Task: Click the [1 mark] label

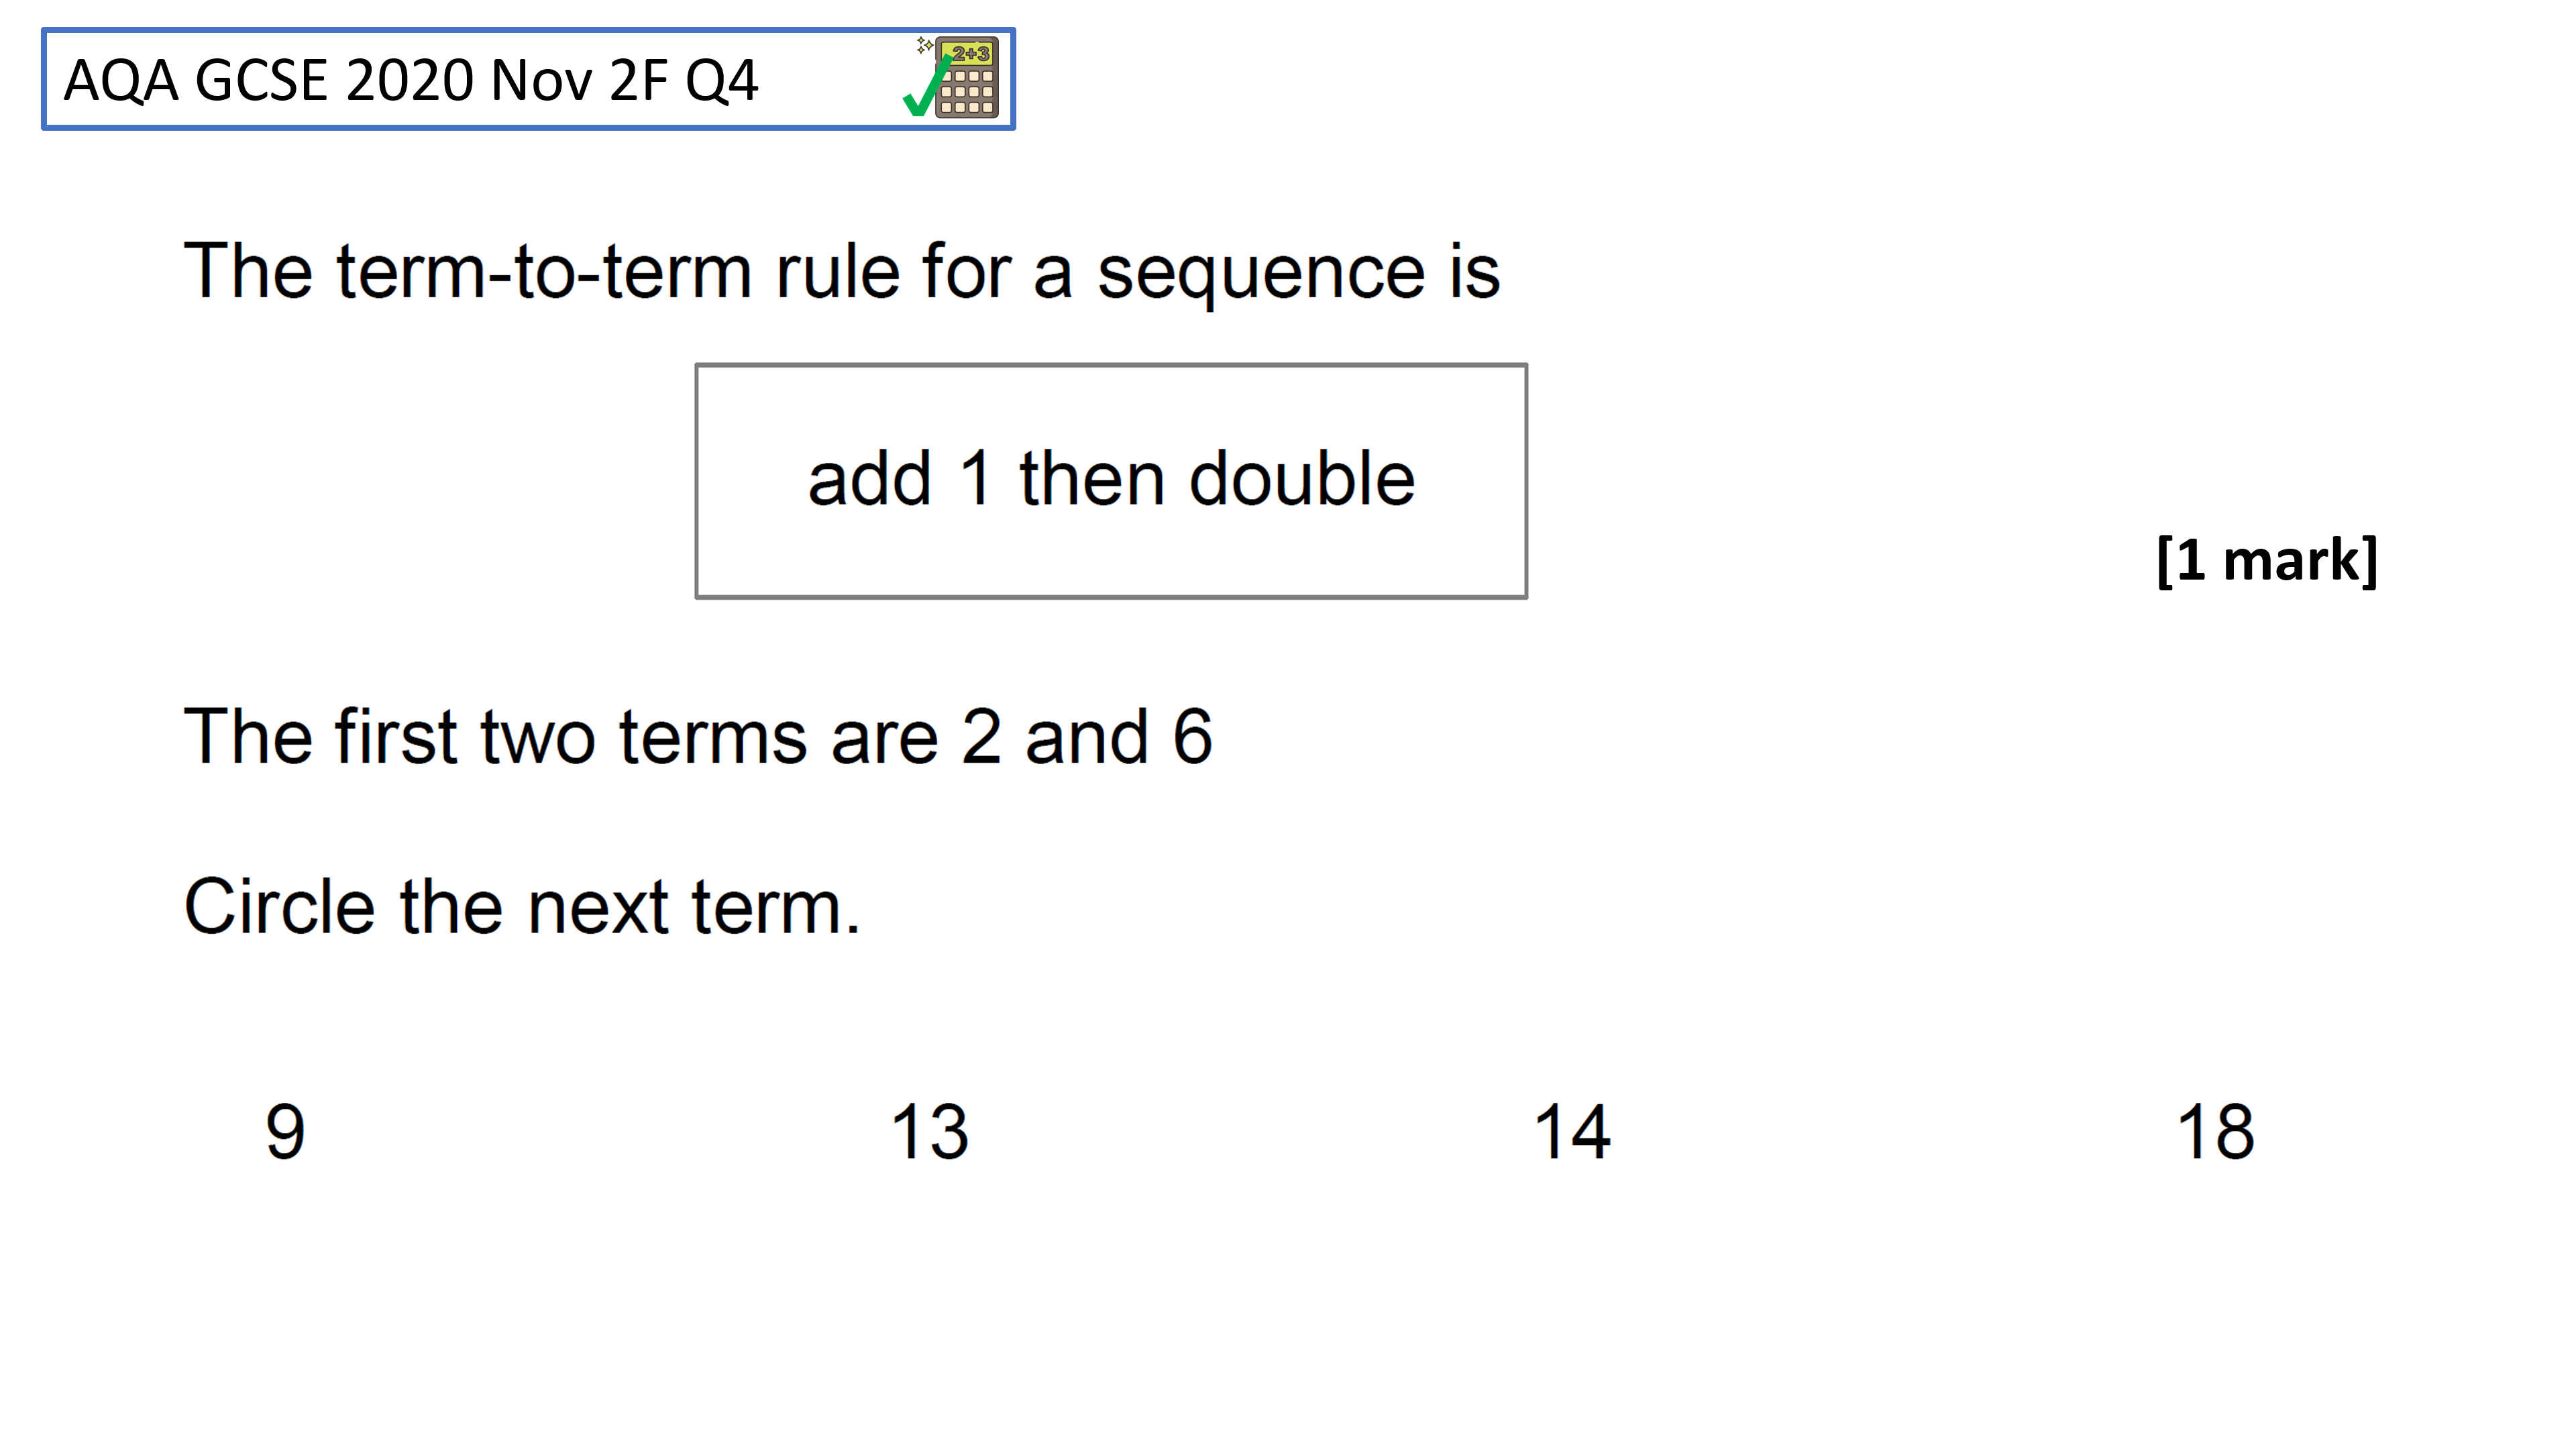Action: 2266,560
